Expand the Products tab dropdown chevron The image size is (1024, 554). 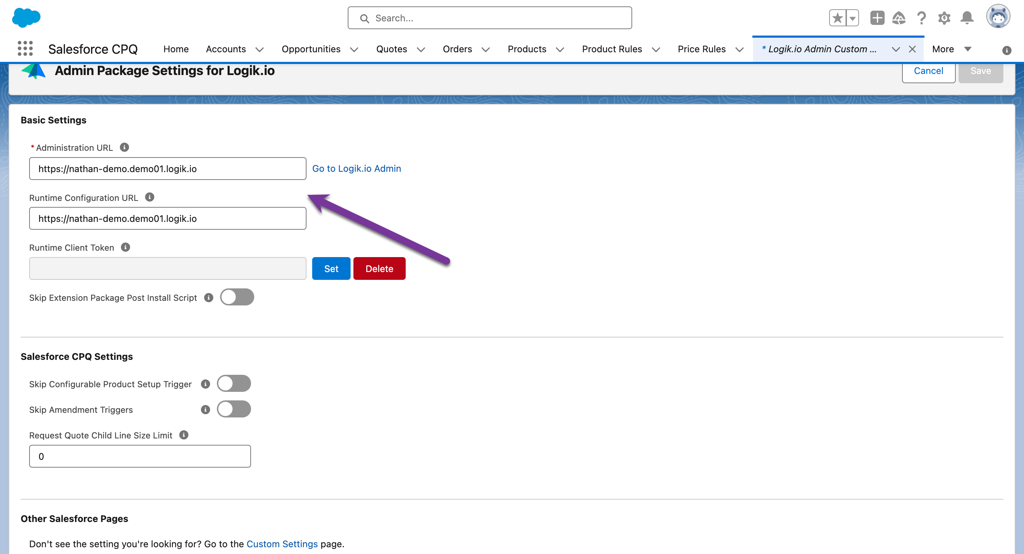(x=560, y=50)
